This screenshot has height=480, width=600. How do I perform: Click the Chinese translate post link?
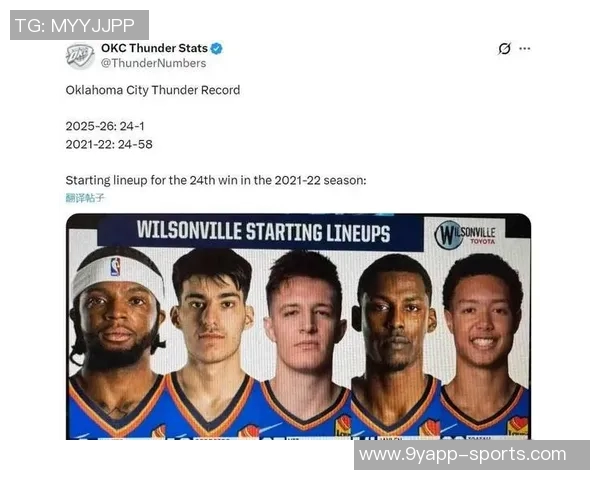click(85, 198)
